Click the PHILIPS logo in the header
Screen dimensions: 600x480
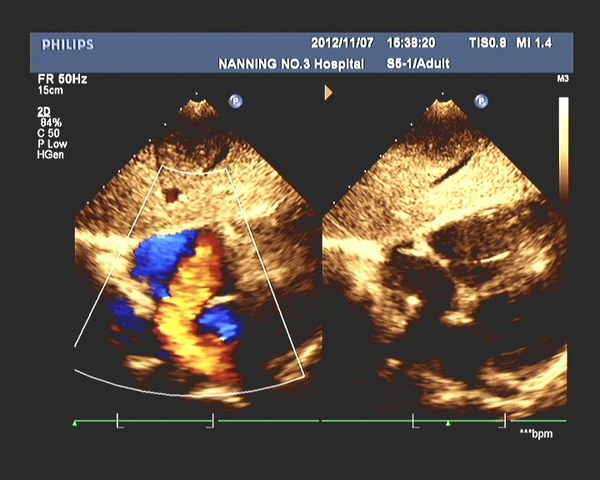(x=68, y=45)
